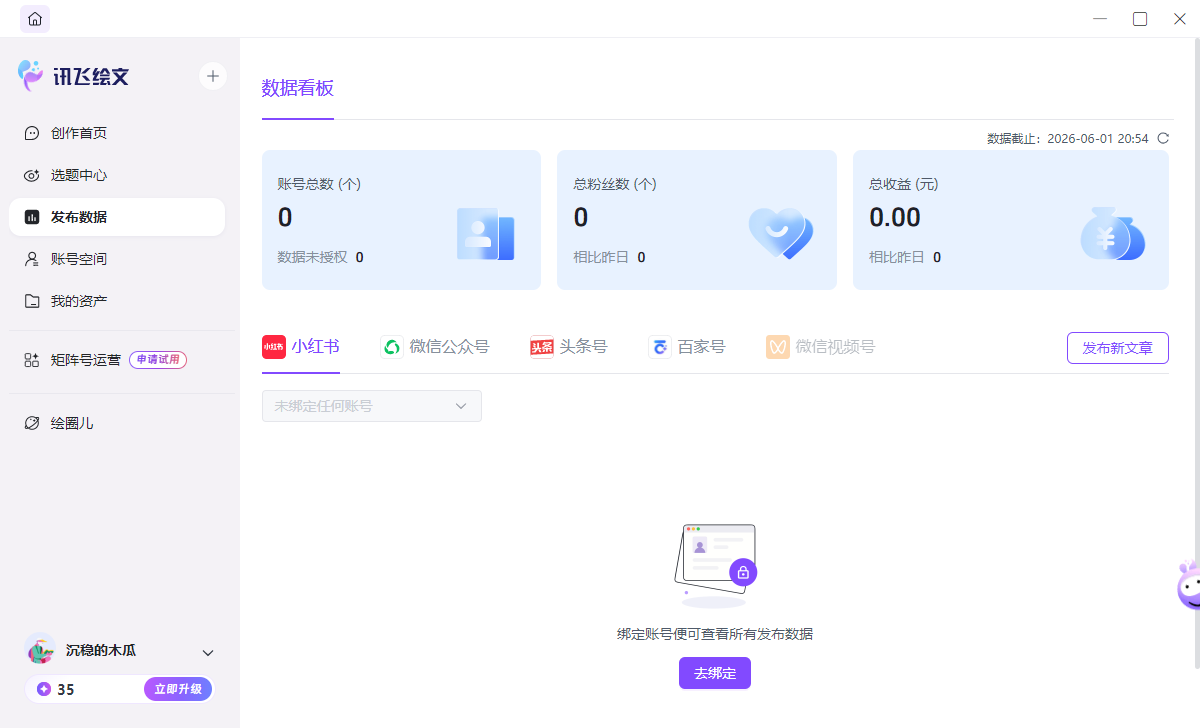Click the 申请试用 badge
This screenshot has height=728, width=1200.
pyautogui.click(x=158, y=360)
